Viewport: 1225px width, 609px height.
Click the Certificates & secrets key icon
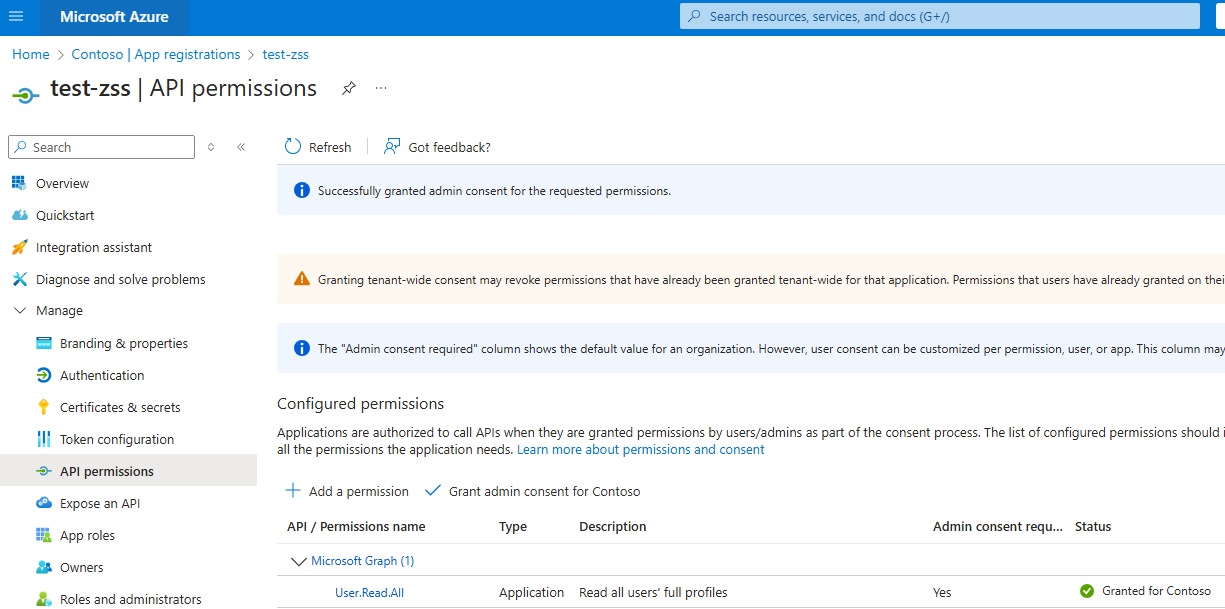coord(43,407)
